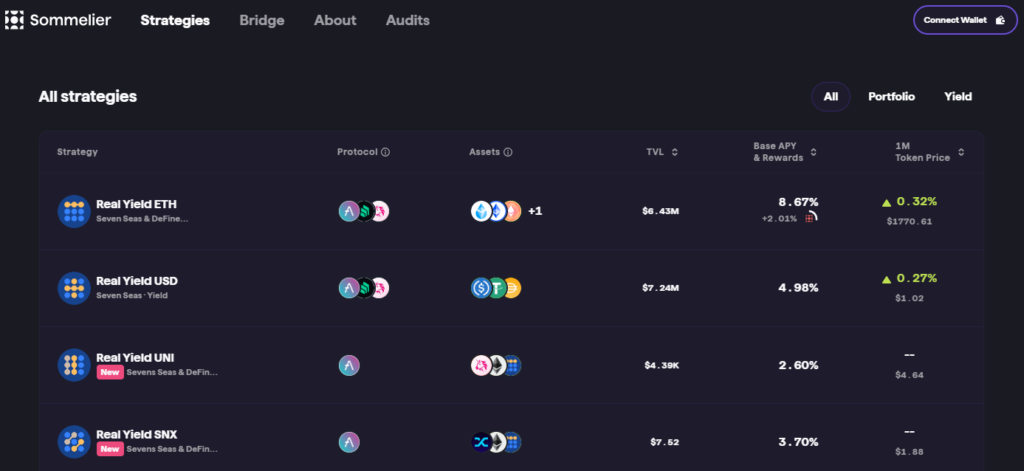The image size is (1024, 471).
Task: Open the Bridge nav tab
Action: 262,20
